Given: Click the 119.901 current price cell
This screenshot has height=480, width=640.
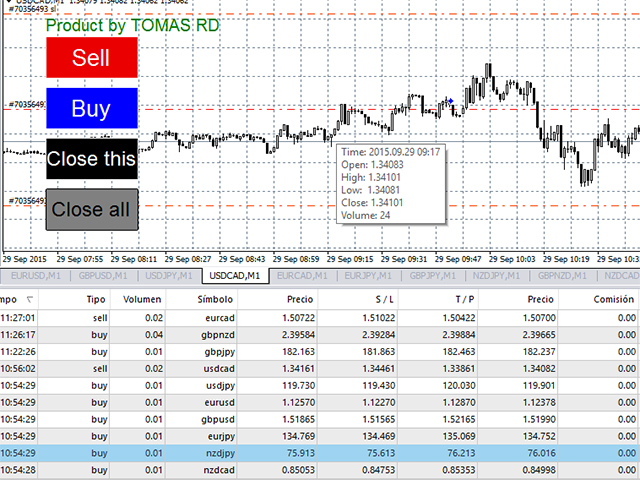Looking at the screenshot, I should point(539,386).
